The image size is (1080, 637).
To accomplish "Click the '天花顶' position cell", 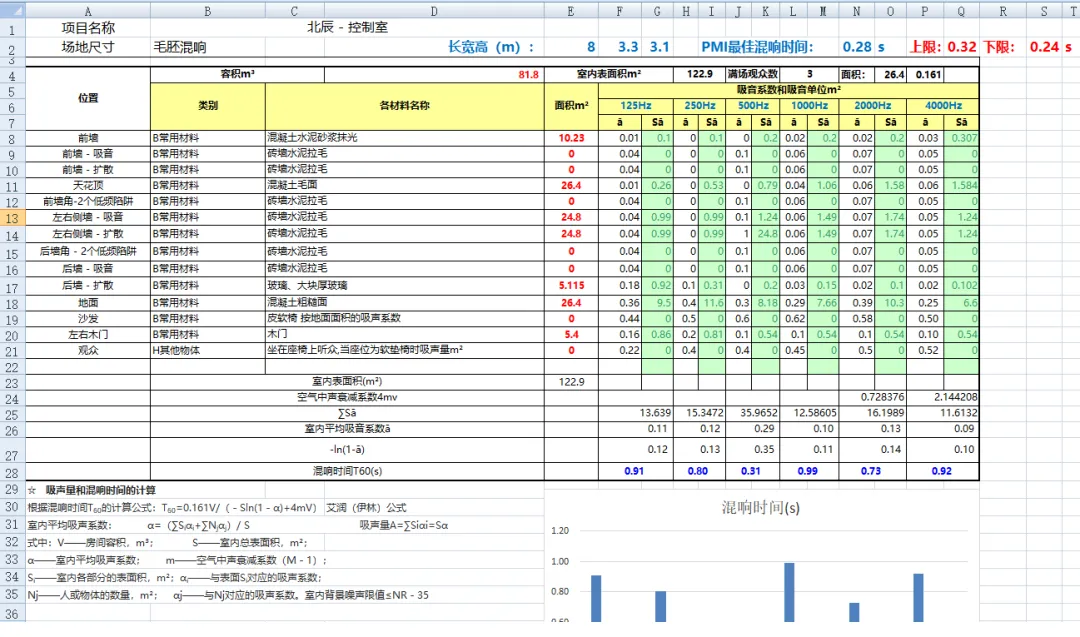I will 88,185.
